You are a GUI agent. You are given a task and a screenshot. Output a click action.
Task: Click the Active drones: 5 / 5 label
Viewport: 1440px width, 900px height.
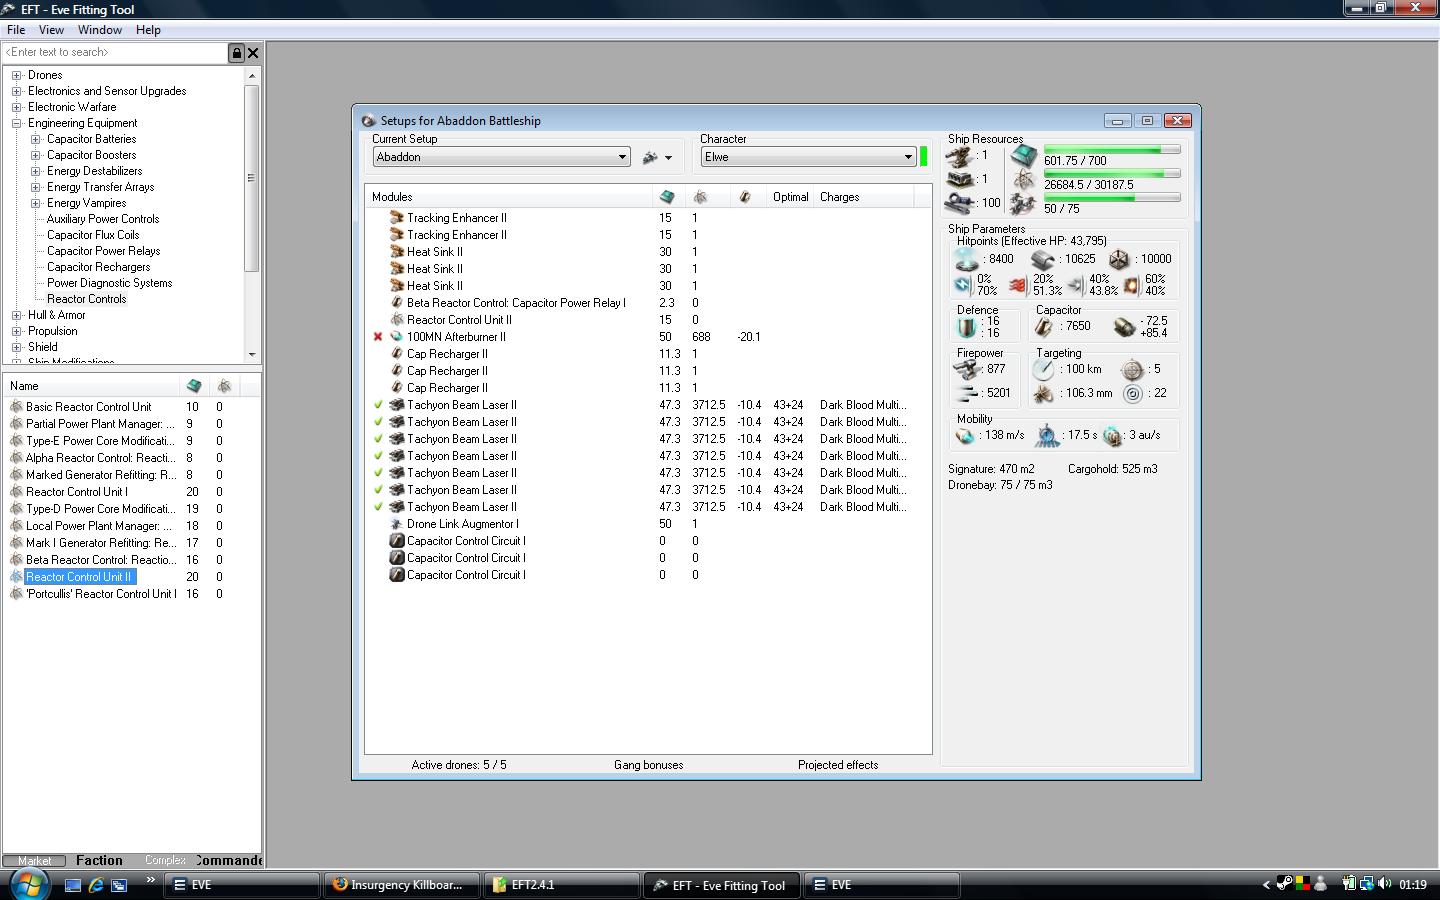(459, 765)
